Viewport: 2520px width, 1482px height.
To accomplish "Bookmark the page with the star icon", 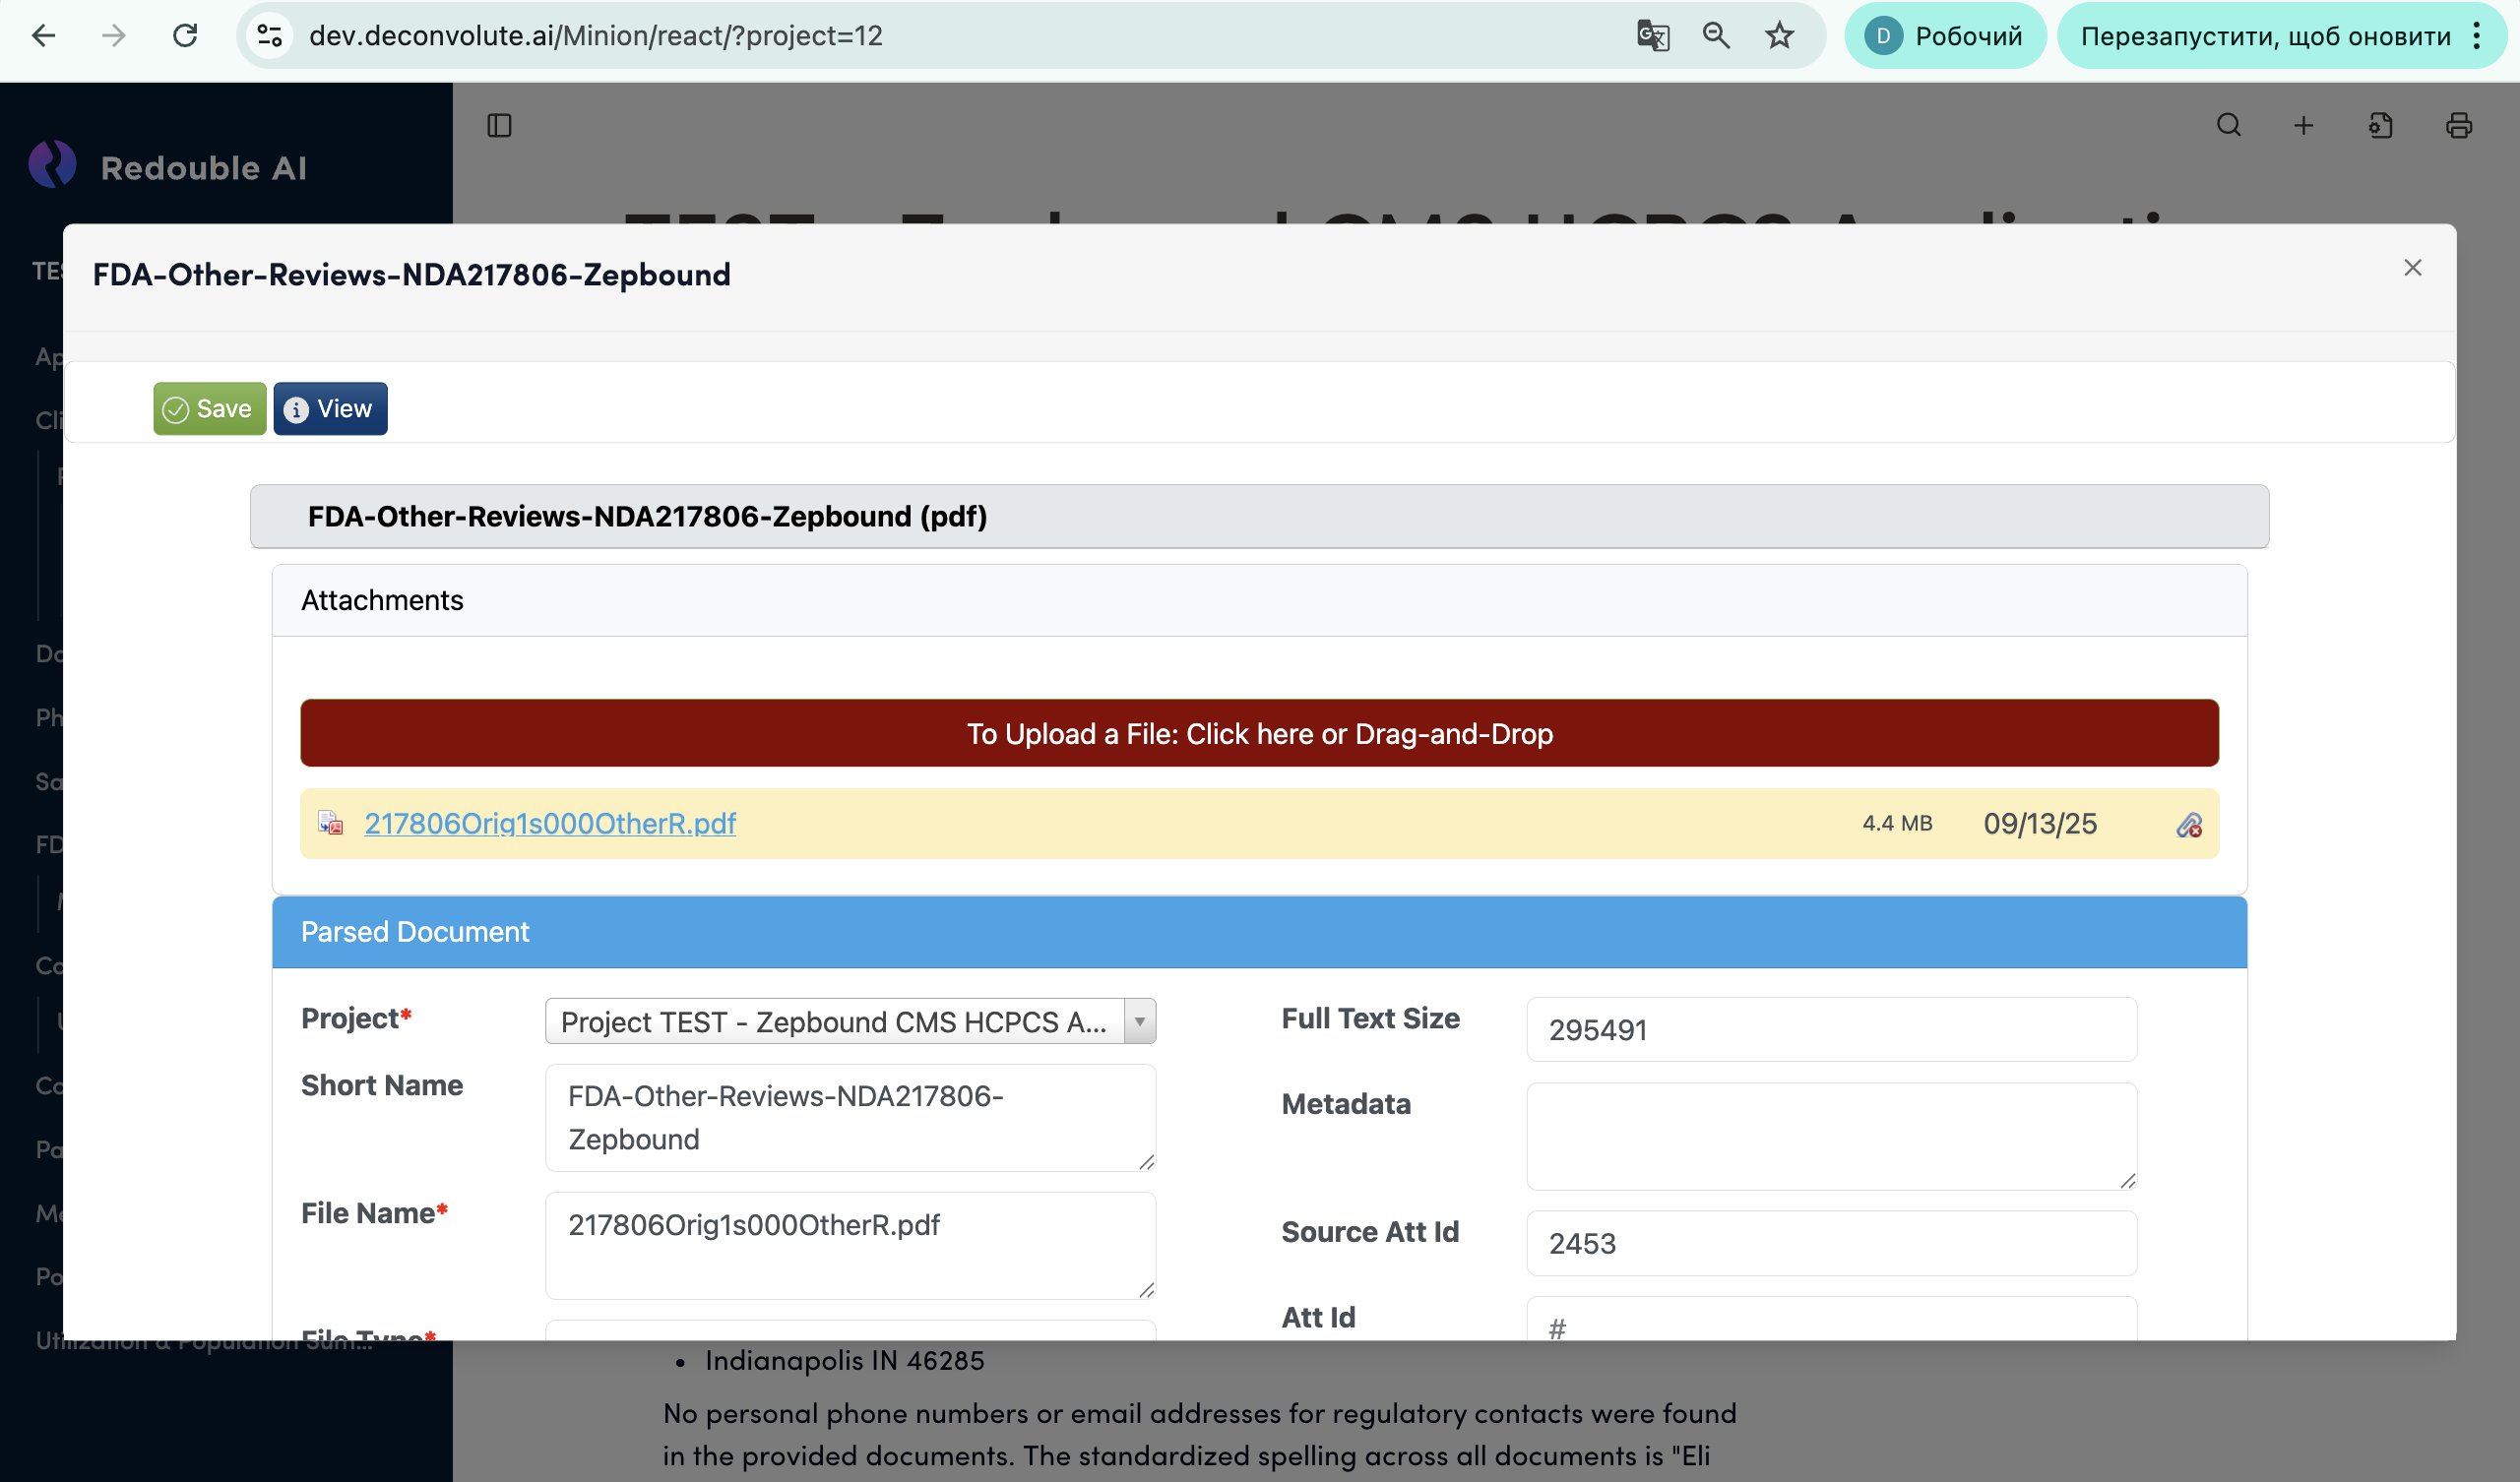I will pos(1779,36).
